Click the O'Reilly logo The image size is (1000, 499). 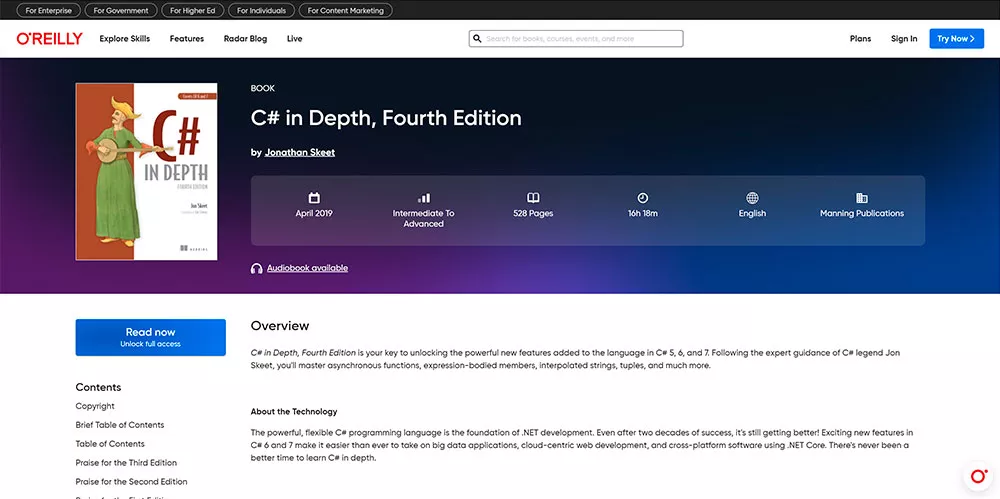[50, 38]
